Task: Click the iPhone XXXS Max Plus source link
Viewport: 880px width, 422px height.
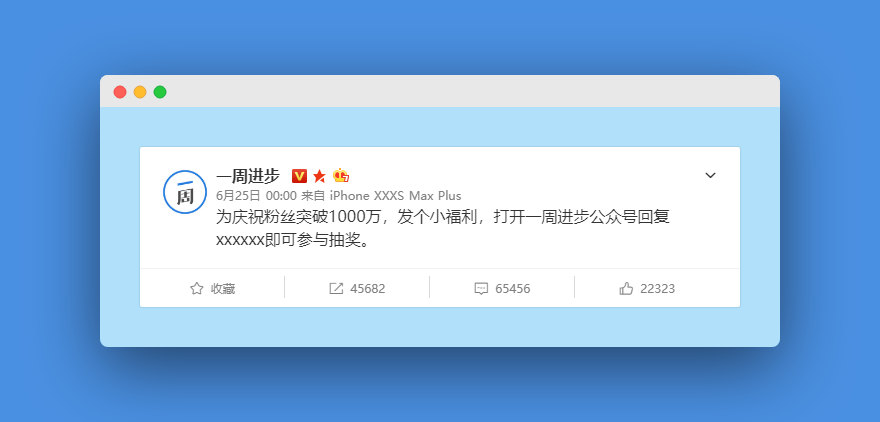Action: (x=395, y=196)
